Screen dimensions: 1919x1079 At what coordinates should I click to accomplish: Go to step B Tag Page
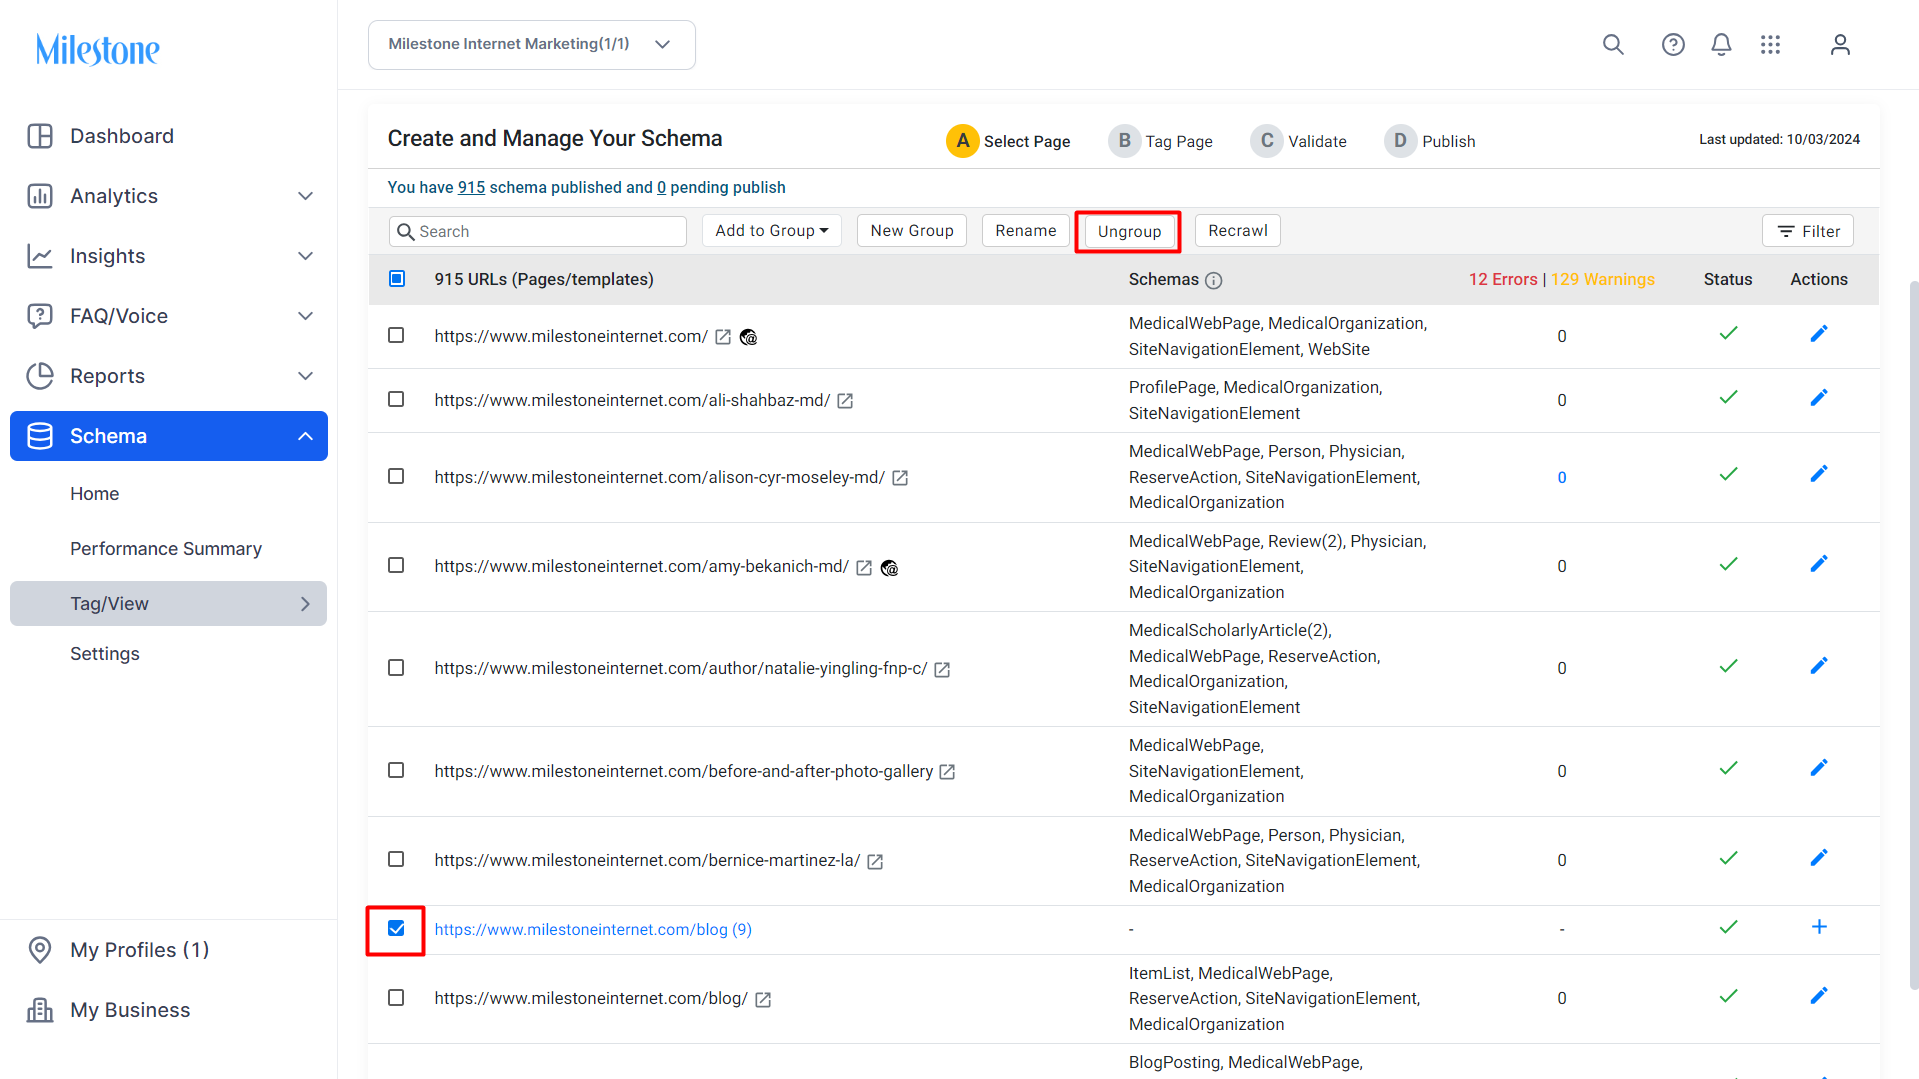pyautogui.click(x=1160, y=141)
